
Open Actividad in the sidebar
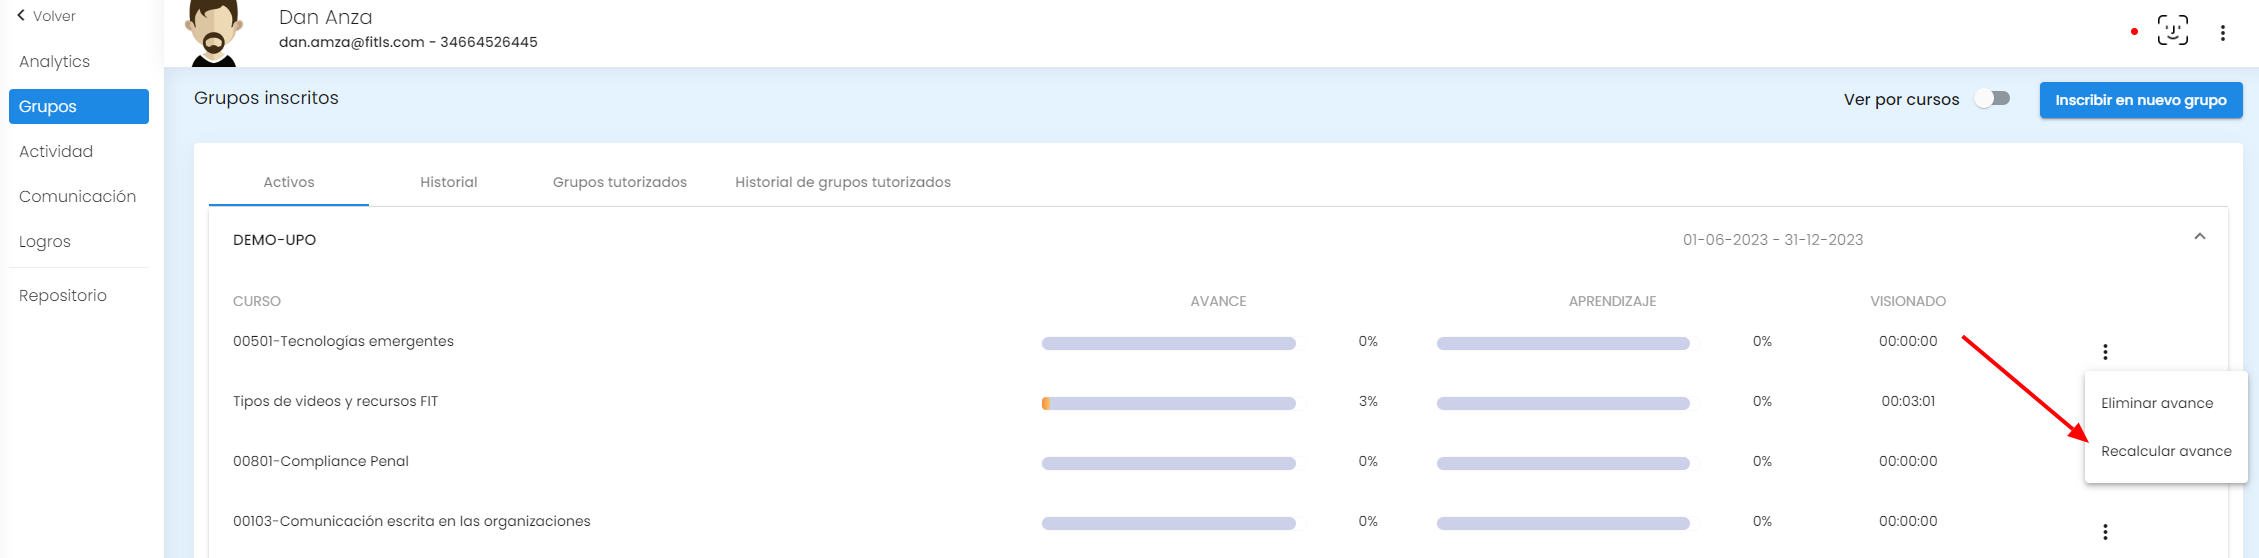click(56, 152)
